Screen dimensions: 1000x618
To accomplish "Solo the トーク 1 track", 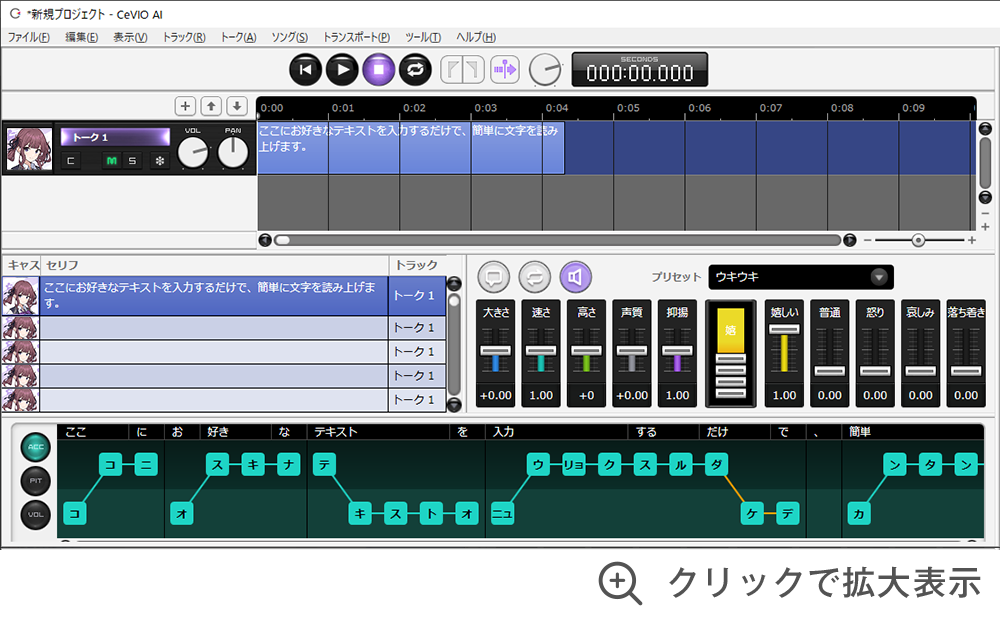I will pyautogui.click(x=132, y=161).
